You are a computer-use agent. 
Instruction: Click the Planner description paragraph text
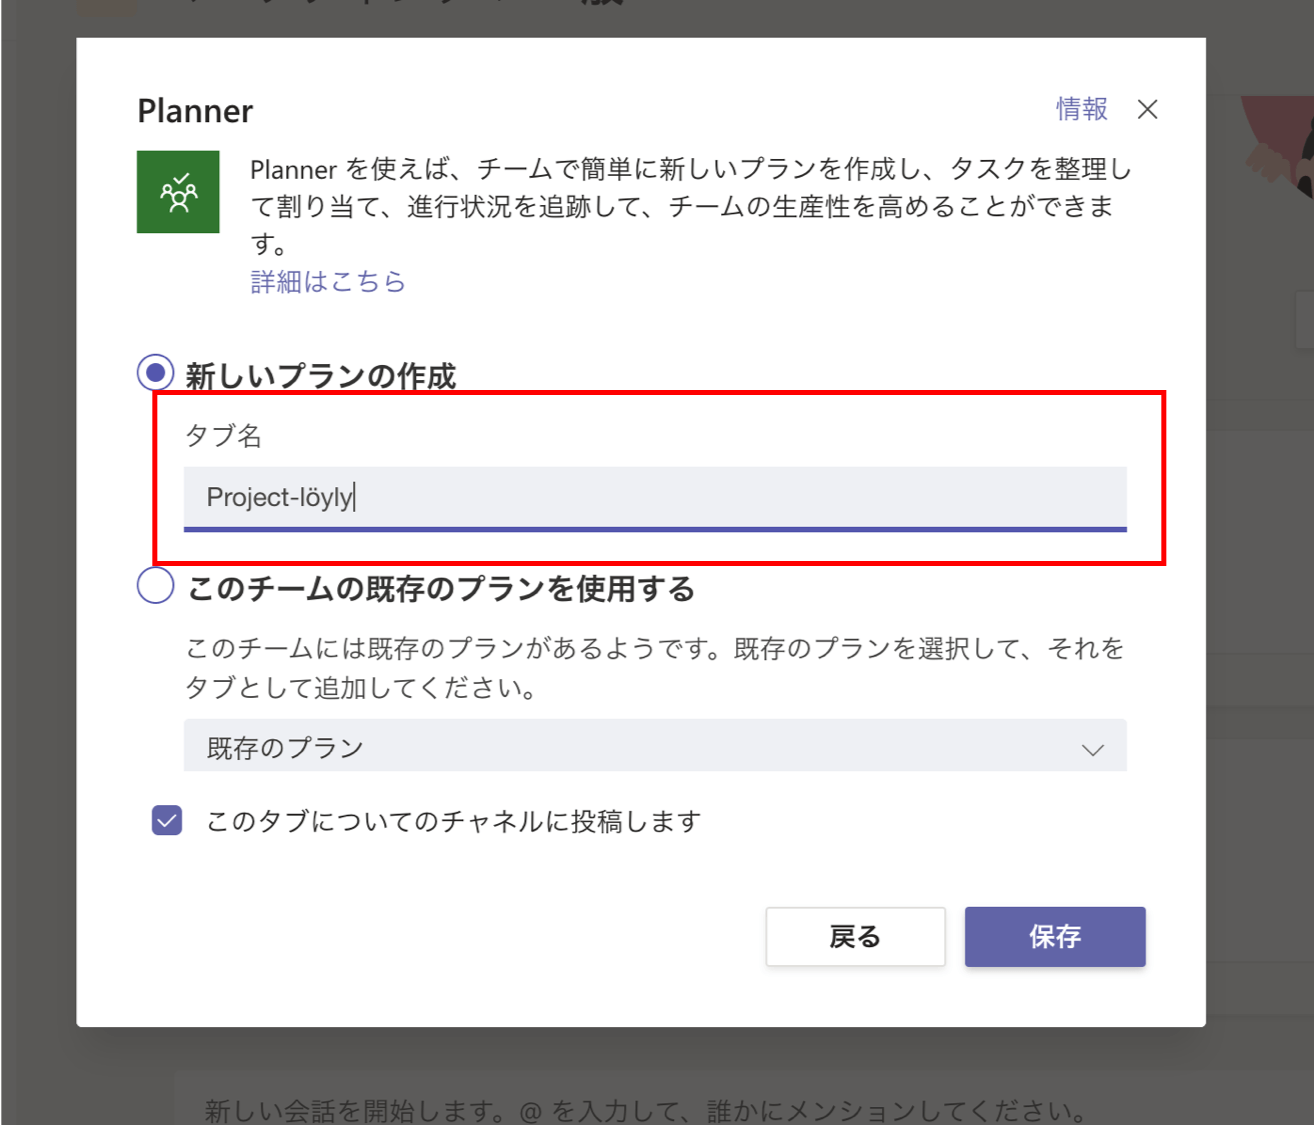click(x=690, y=206)
